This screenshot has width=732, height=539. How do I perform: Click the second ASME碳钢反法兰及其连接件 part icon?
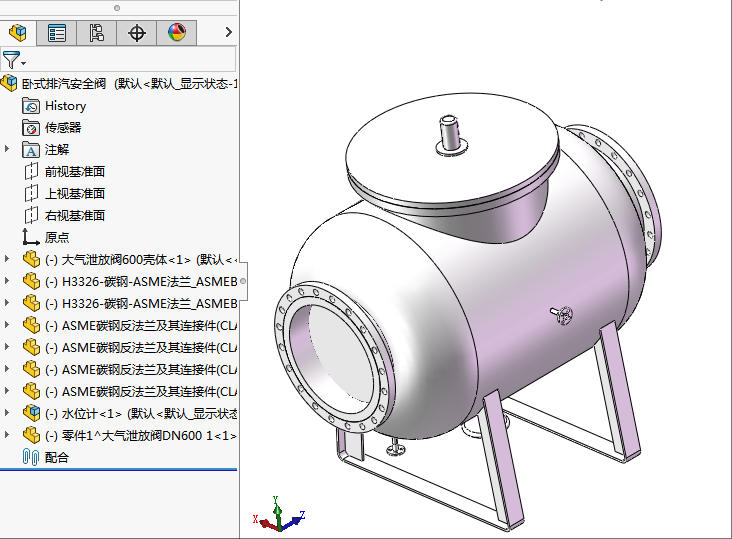tap(31, 347)
